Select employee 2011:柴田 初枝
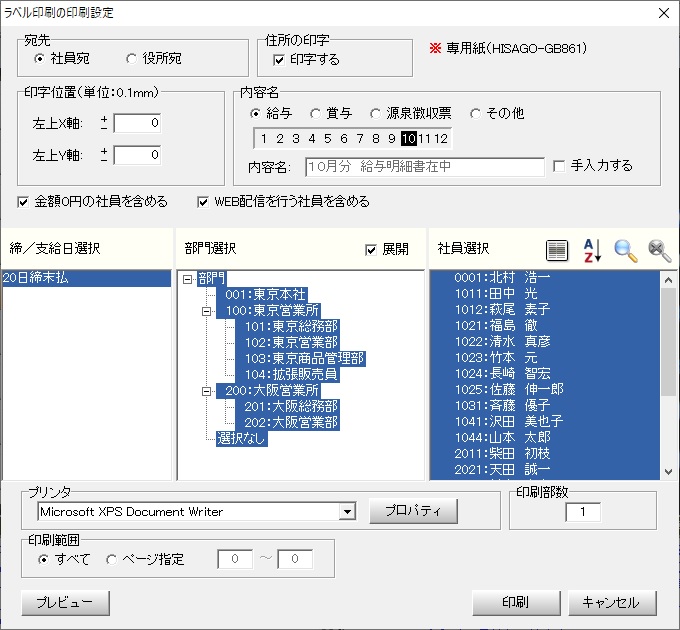 545,454
